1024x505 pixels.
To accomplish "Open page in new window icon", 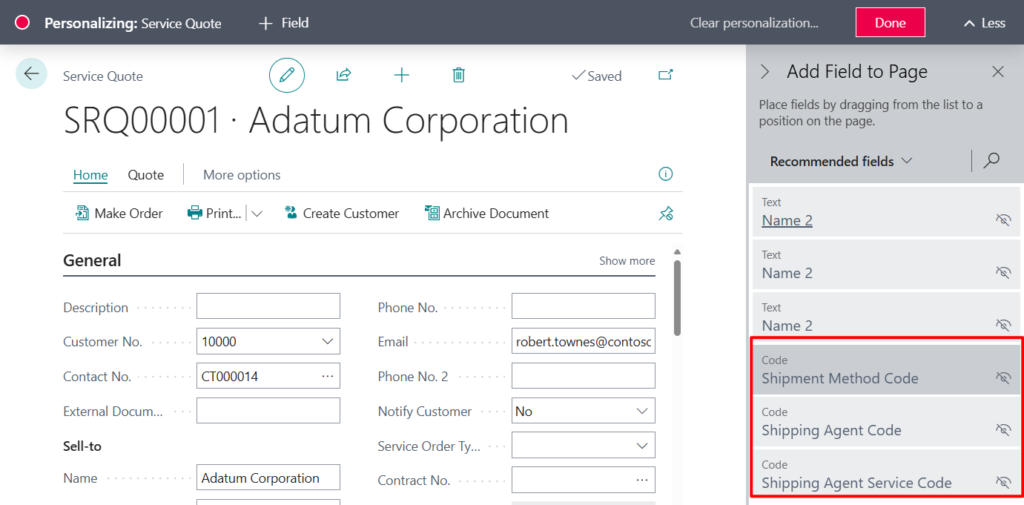I will 666,75.
